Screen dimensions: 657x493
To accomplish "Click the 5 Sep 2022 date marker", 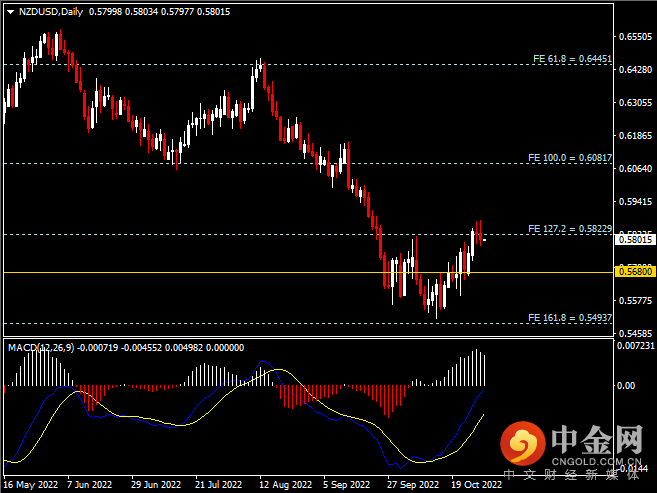I will 347,485.
